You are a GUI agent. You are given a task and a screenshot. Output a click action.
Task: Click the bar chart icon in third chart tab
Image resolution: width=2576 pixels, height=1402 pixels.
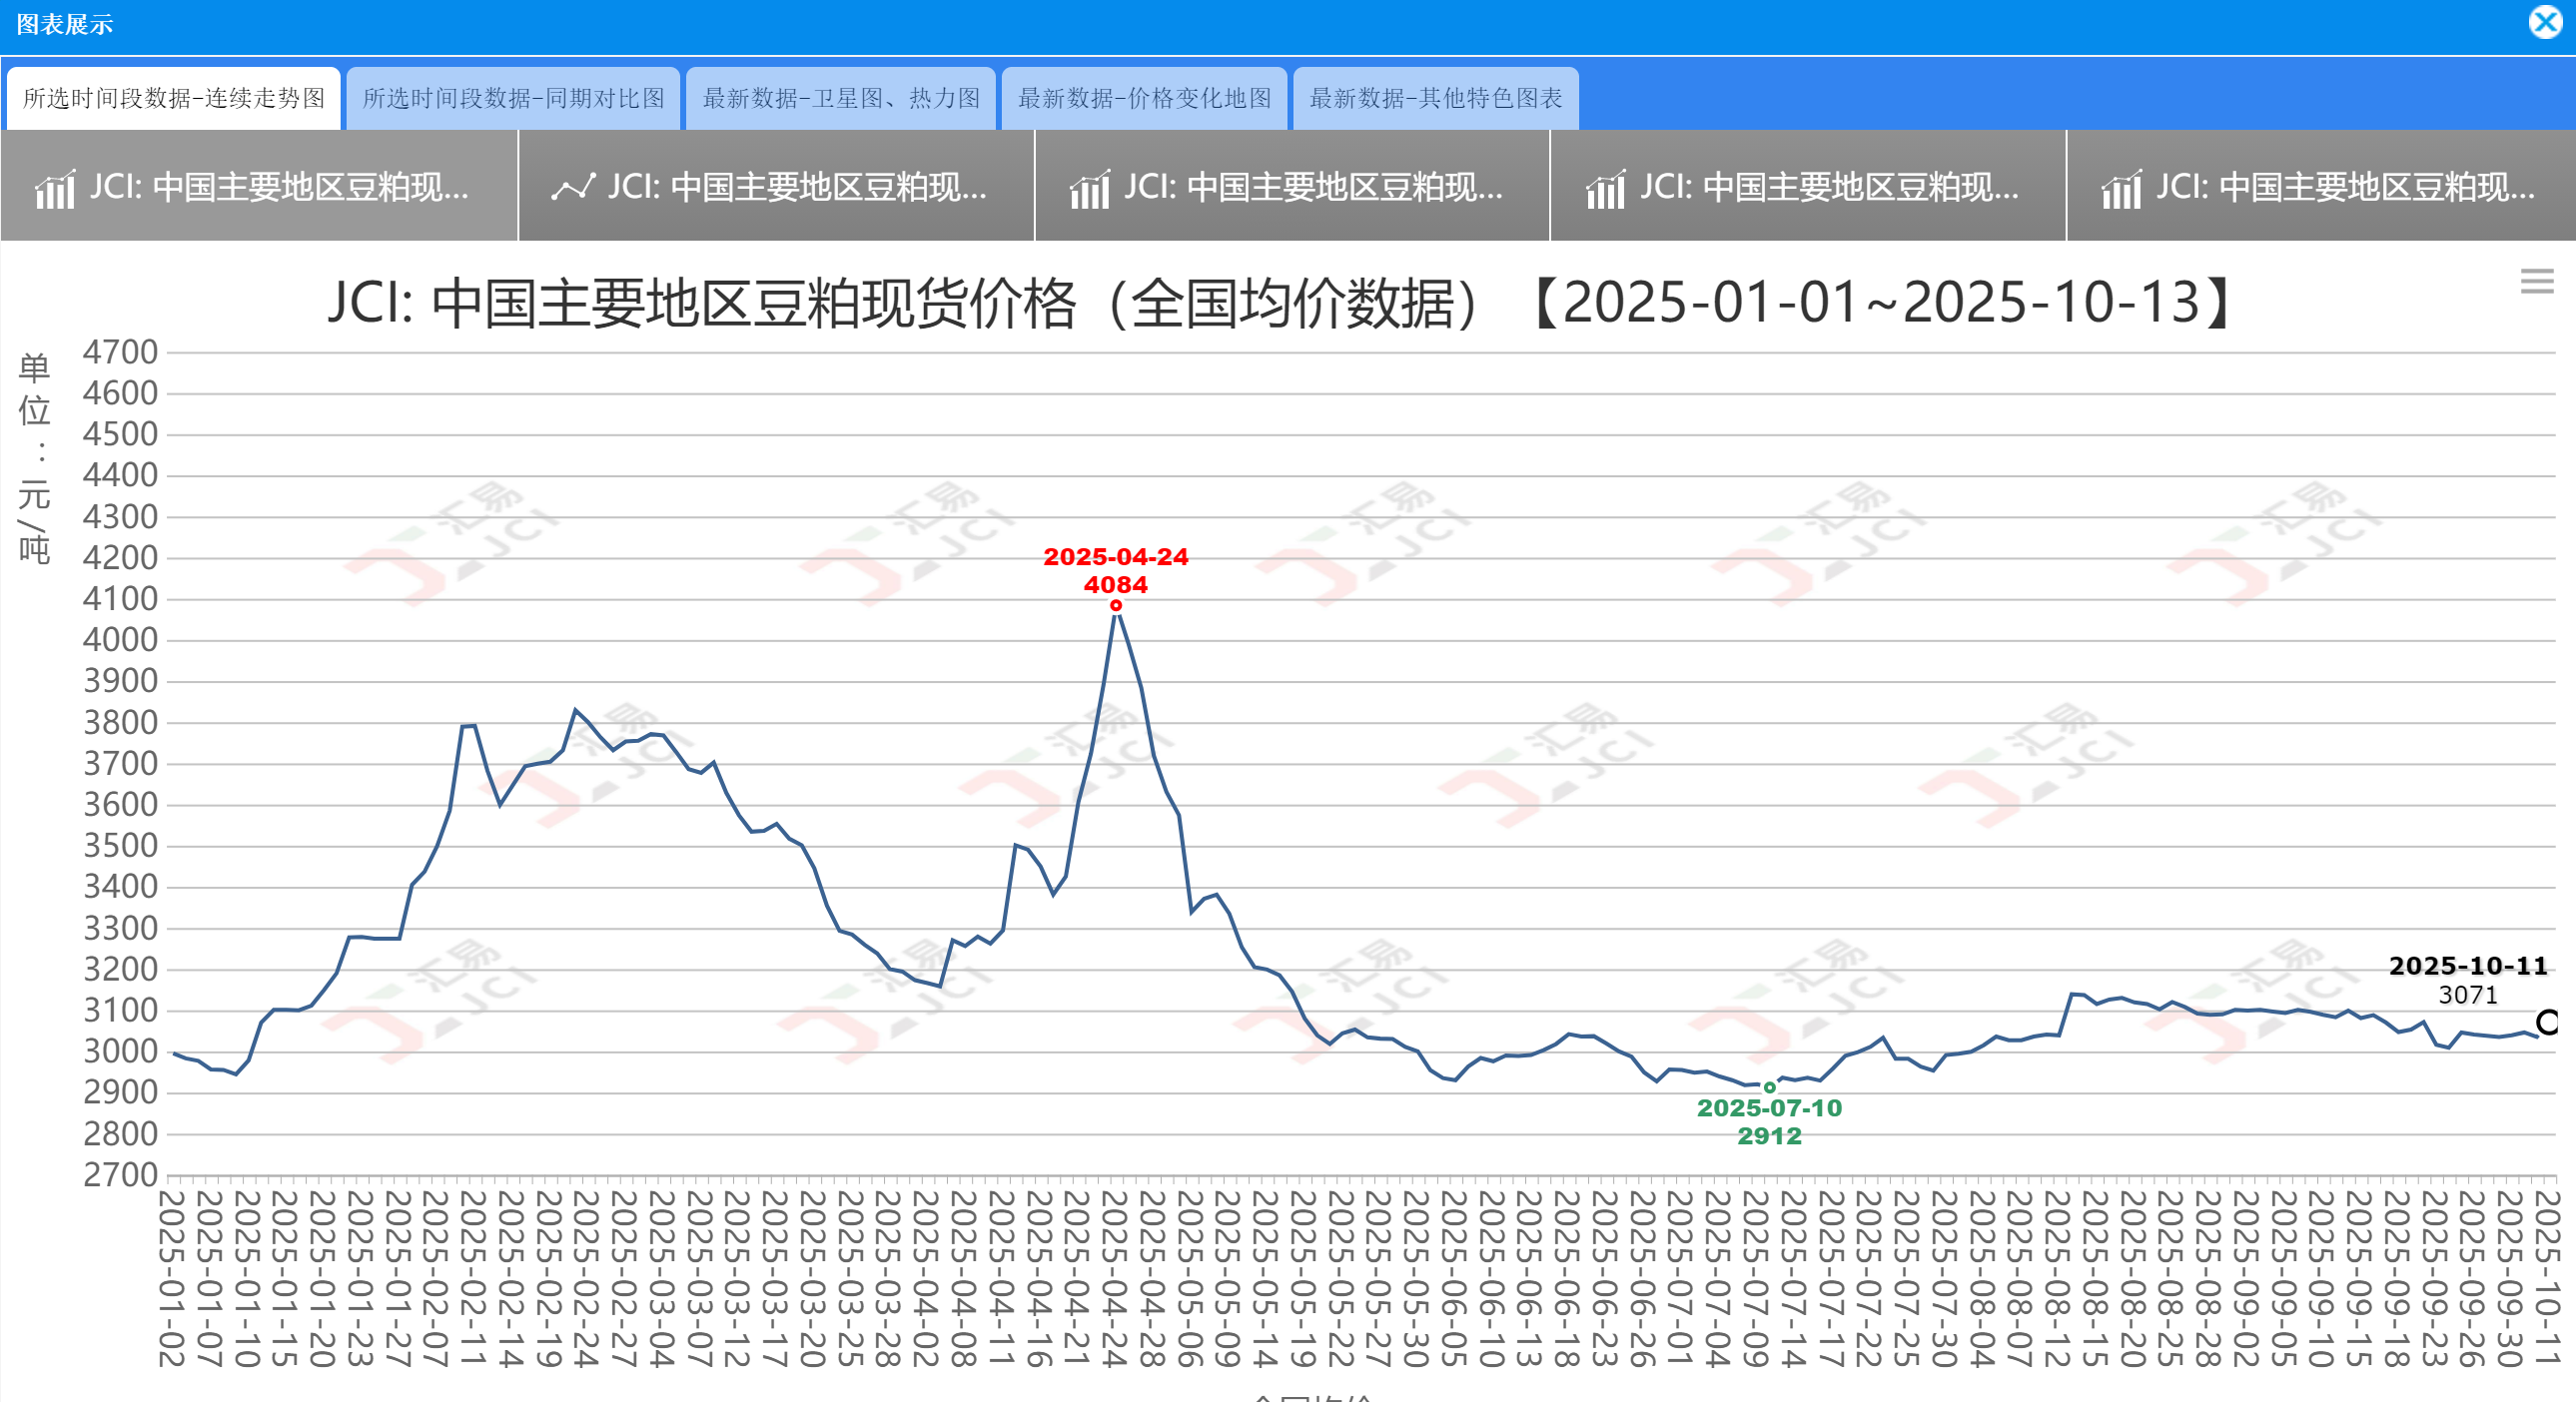coord(1089,189)
